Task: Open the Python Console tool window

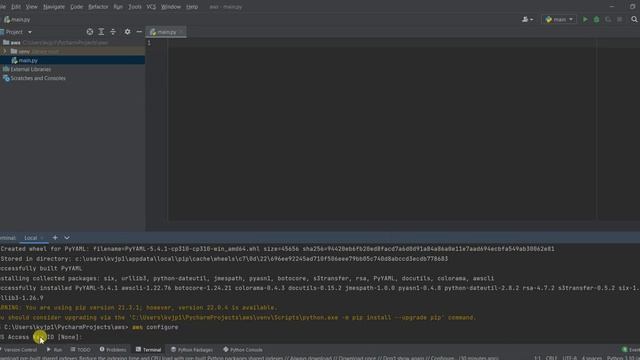Action: pyautogui.click(x=243, y=350)
